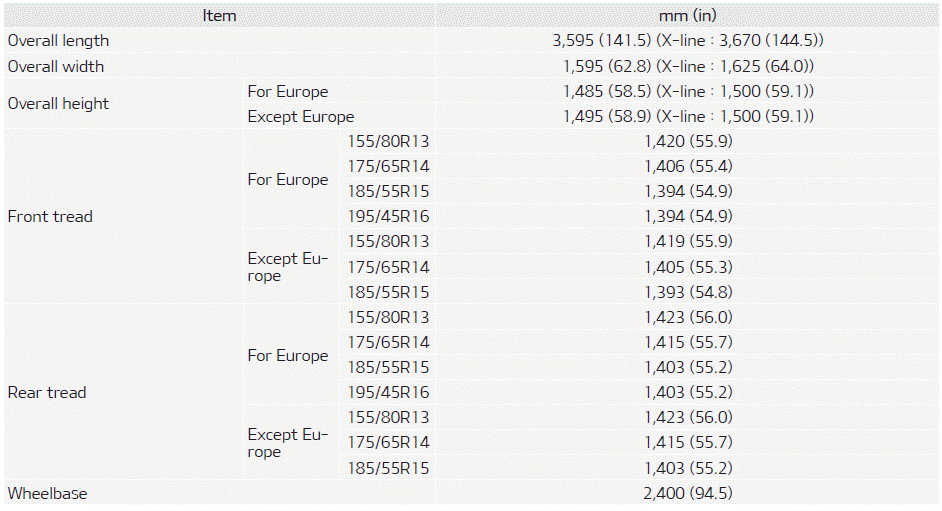The height and width of the screenshot is (511, 942).
Task: Click the "Item" column header
Action: (x=219, y=16)
